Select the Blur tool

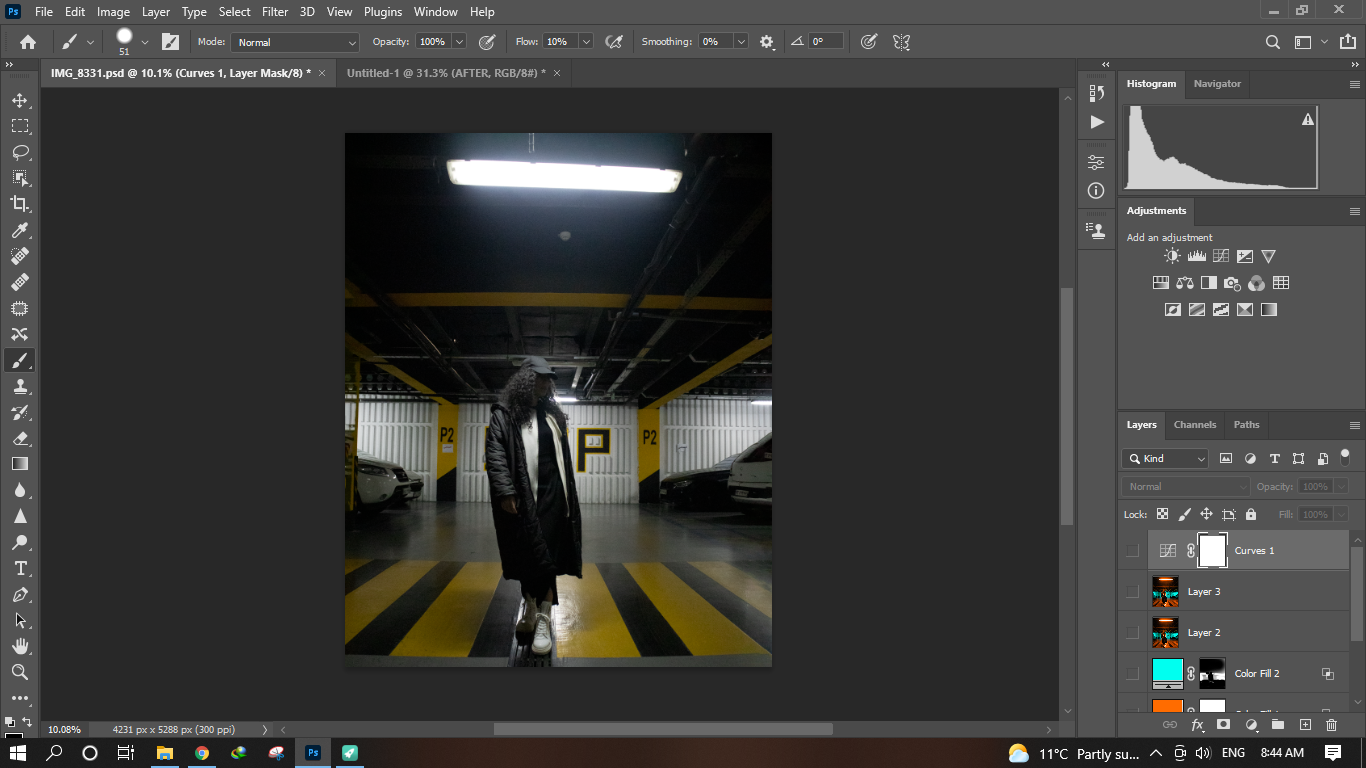tap(20, 490)
